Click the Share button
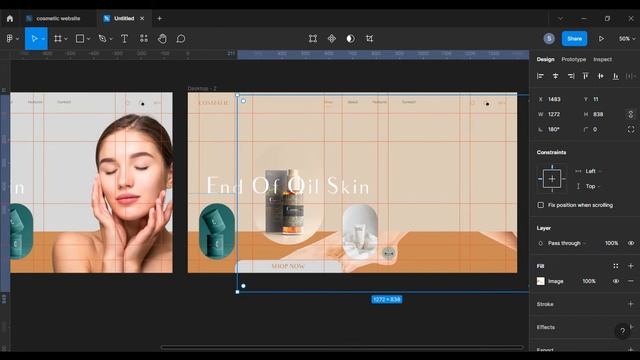Viewport: 640px width, 360px height. pyautogui.click(x=574, y=39)
